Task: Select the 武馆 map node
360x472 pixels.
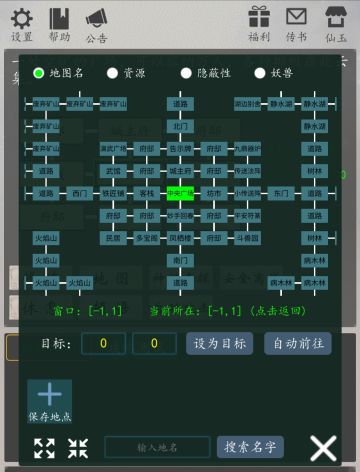Action: point(113,171)
